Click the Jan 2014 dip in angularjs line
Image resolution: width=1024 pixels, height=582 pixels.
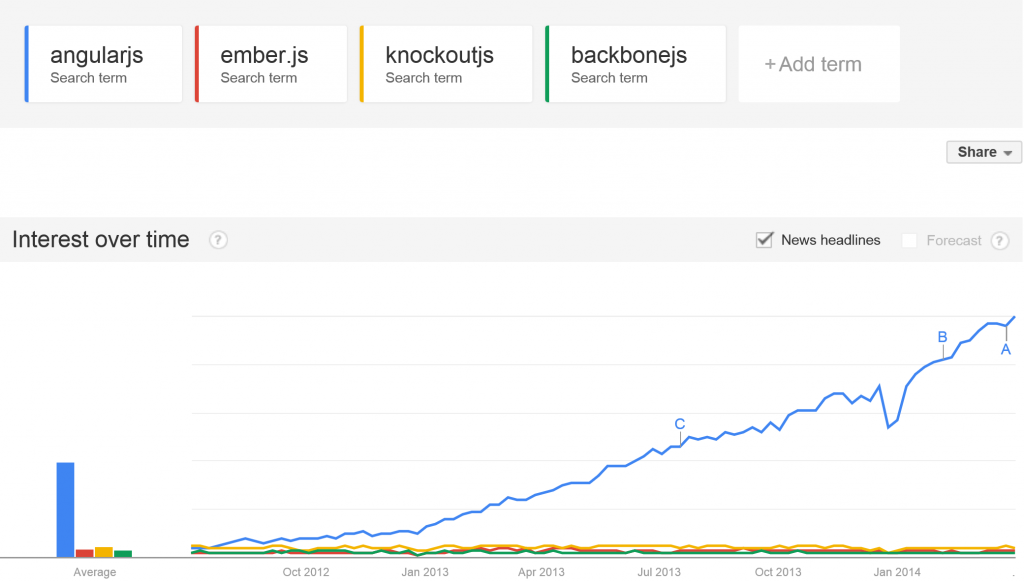[889, 427]
